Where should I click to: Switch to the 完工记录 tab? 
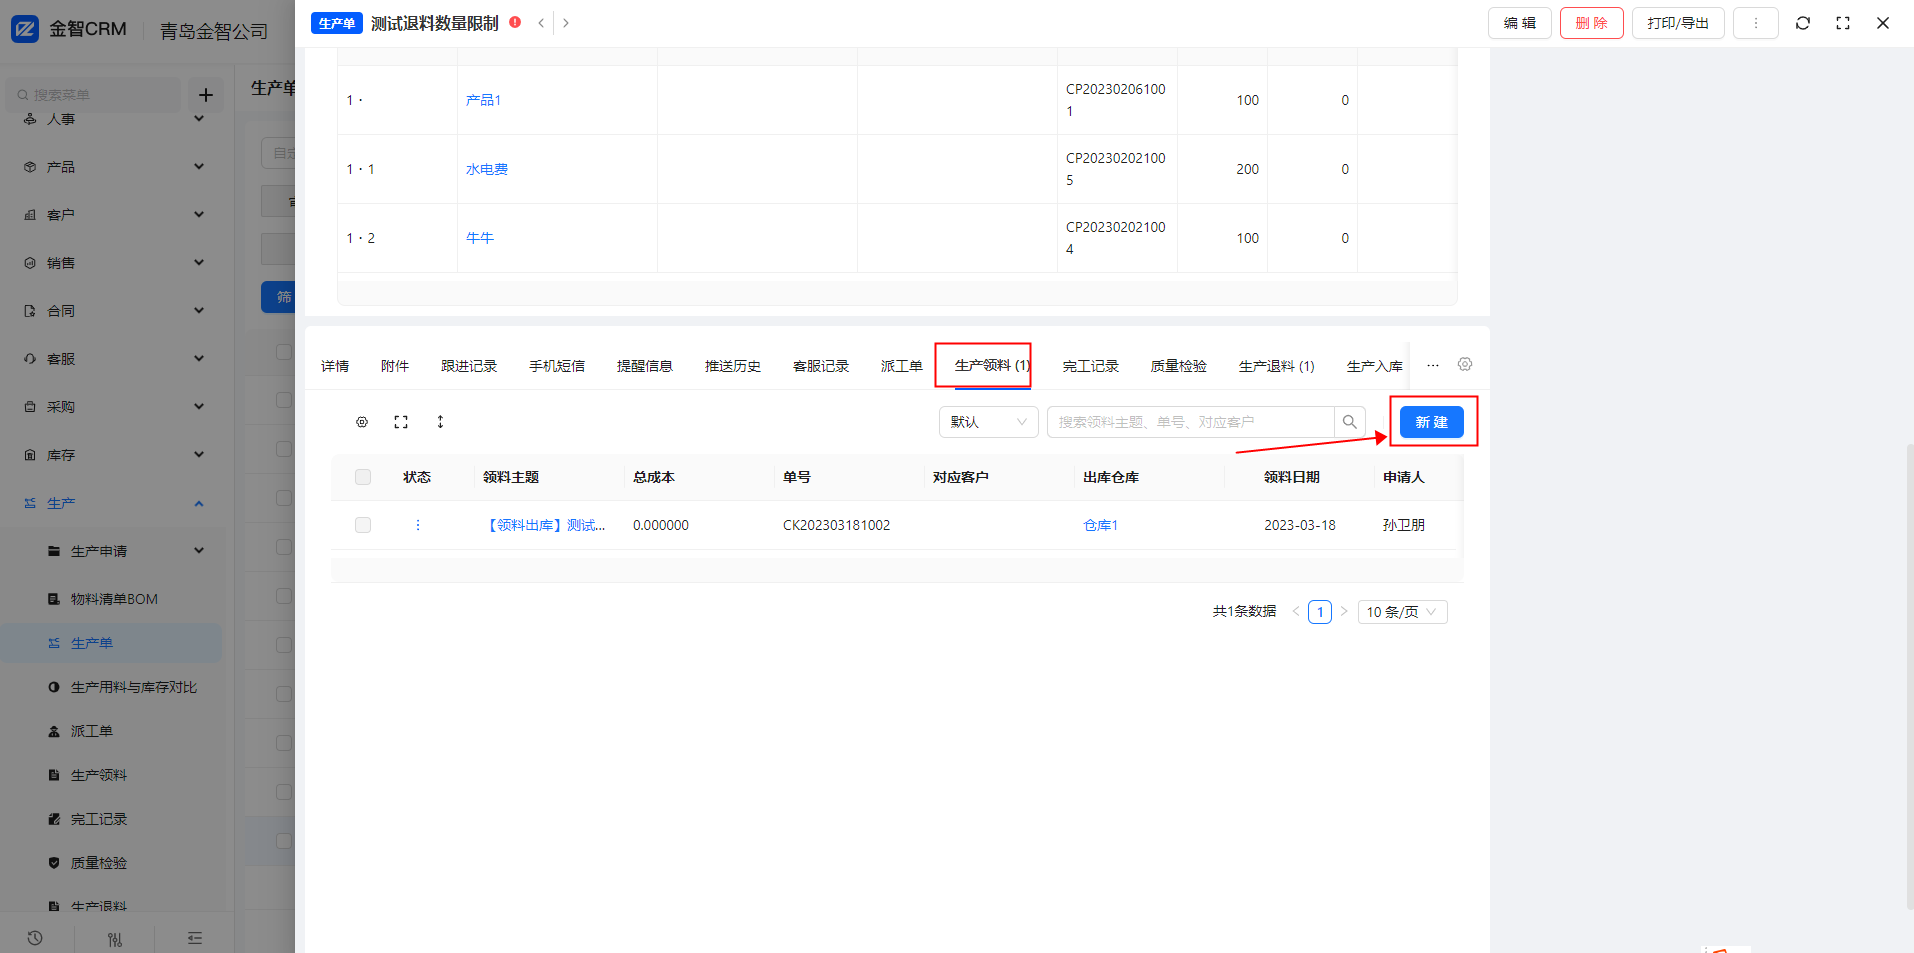[x=1090, y=366]
